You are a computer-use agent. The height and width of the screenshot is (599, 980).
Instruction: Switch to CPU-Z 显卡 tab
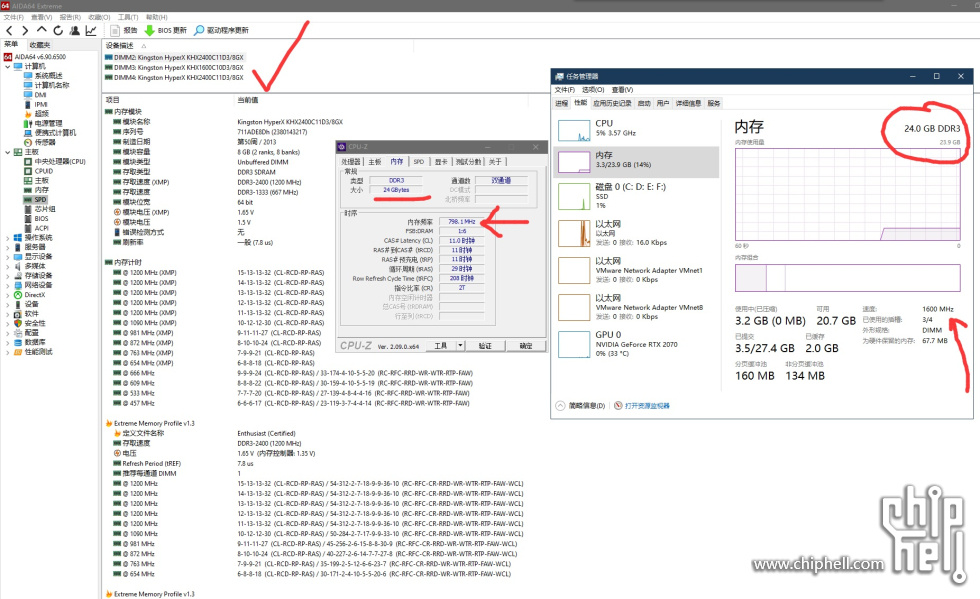(441, 162)
